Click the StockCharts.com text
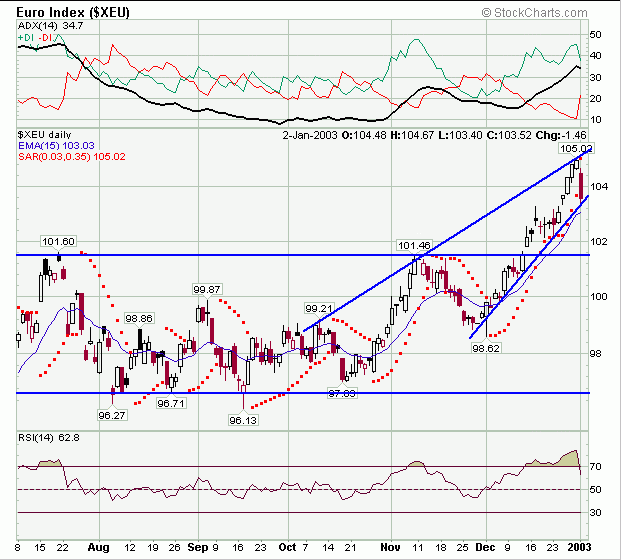This screenshot has width=621, height=560. 535,13
